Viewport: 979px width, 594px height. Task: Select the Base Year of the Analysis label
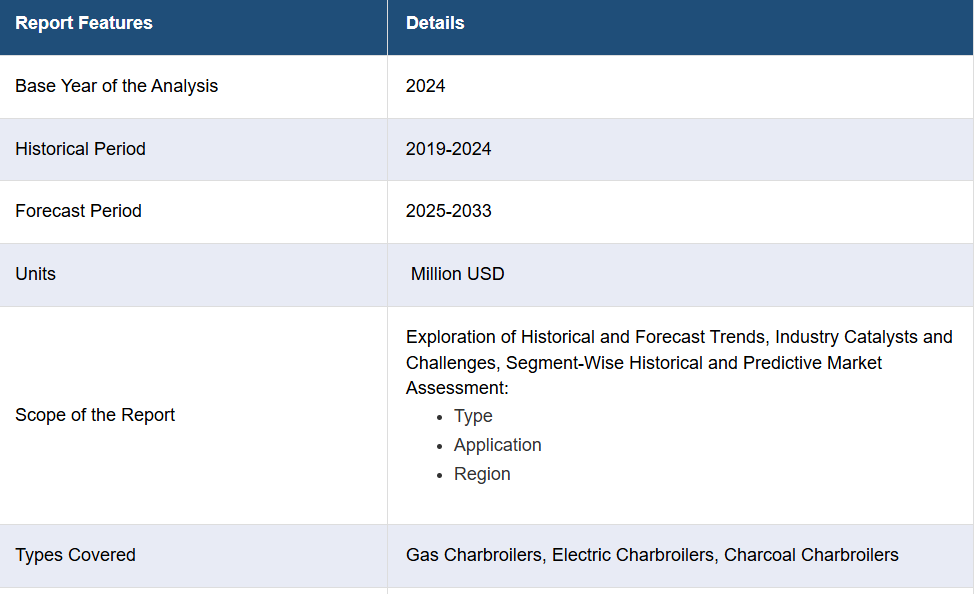tap(116, 86)
